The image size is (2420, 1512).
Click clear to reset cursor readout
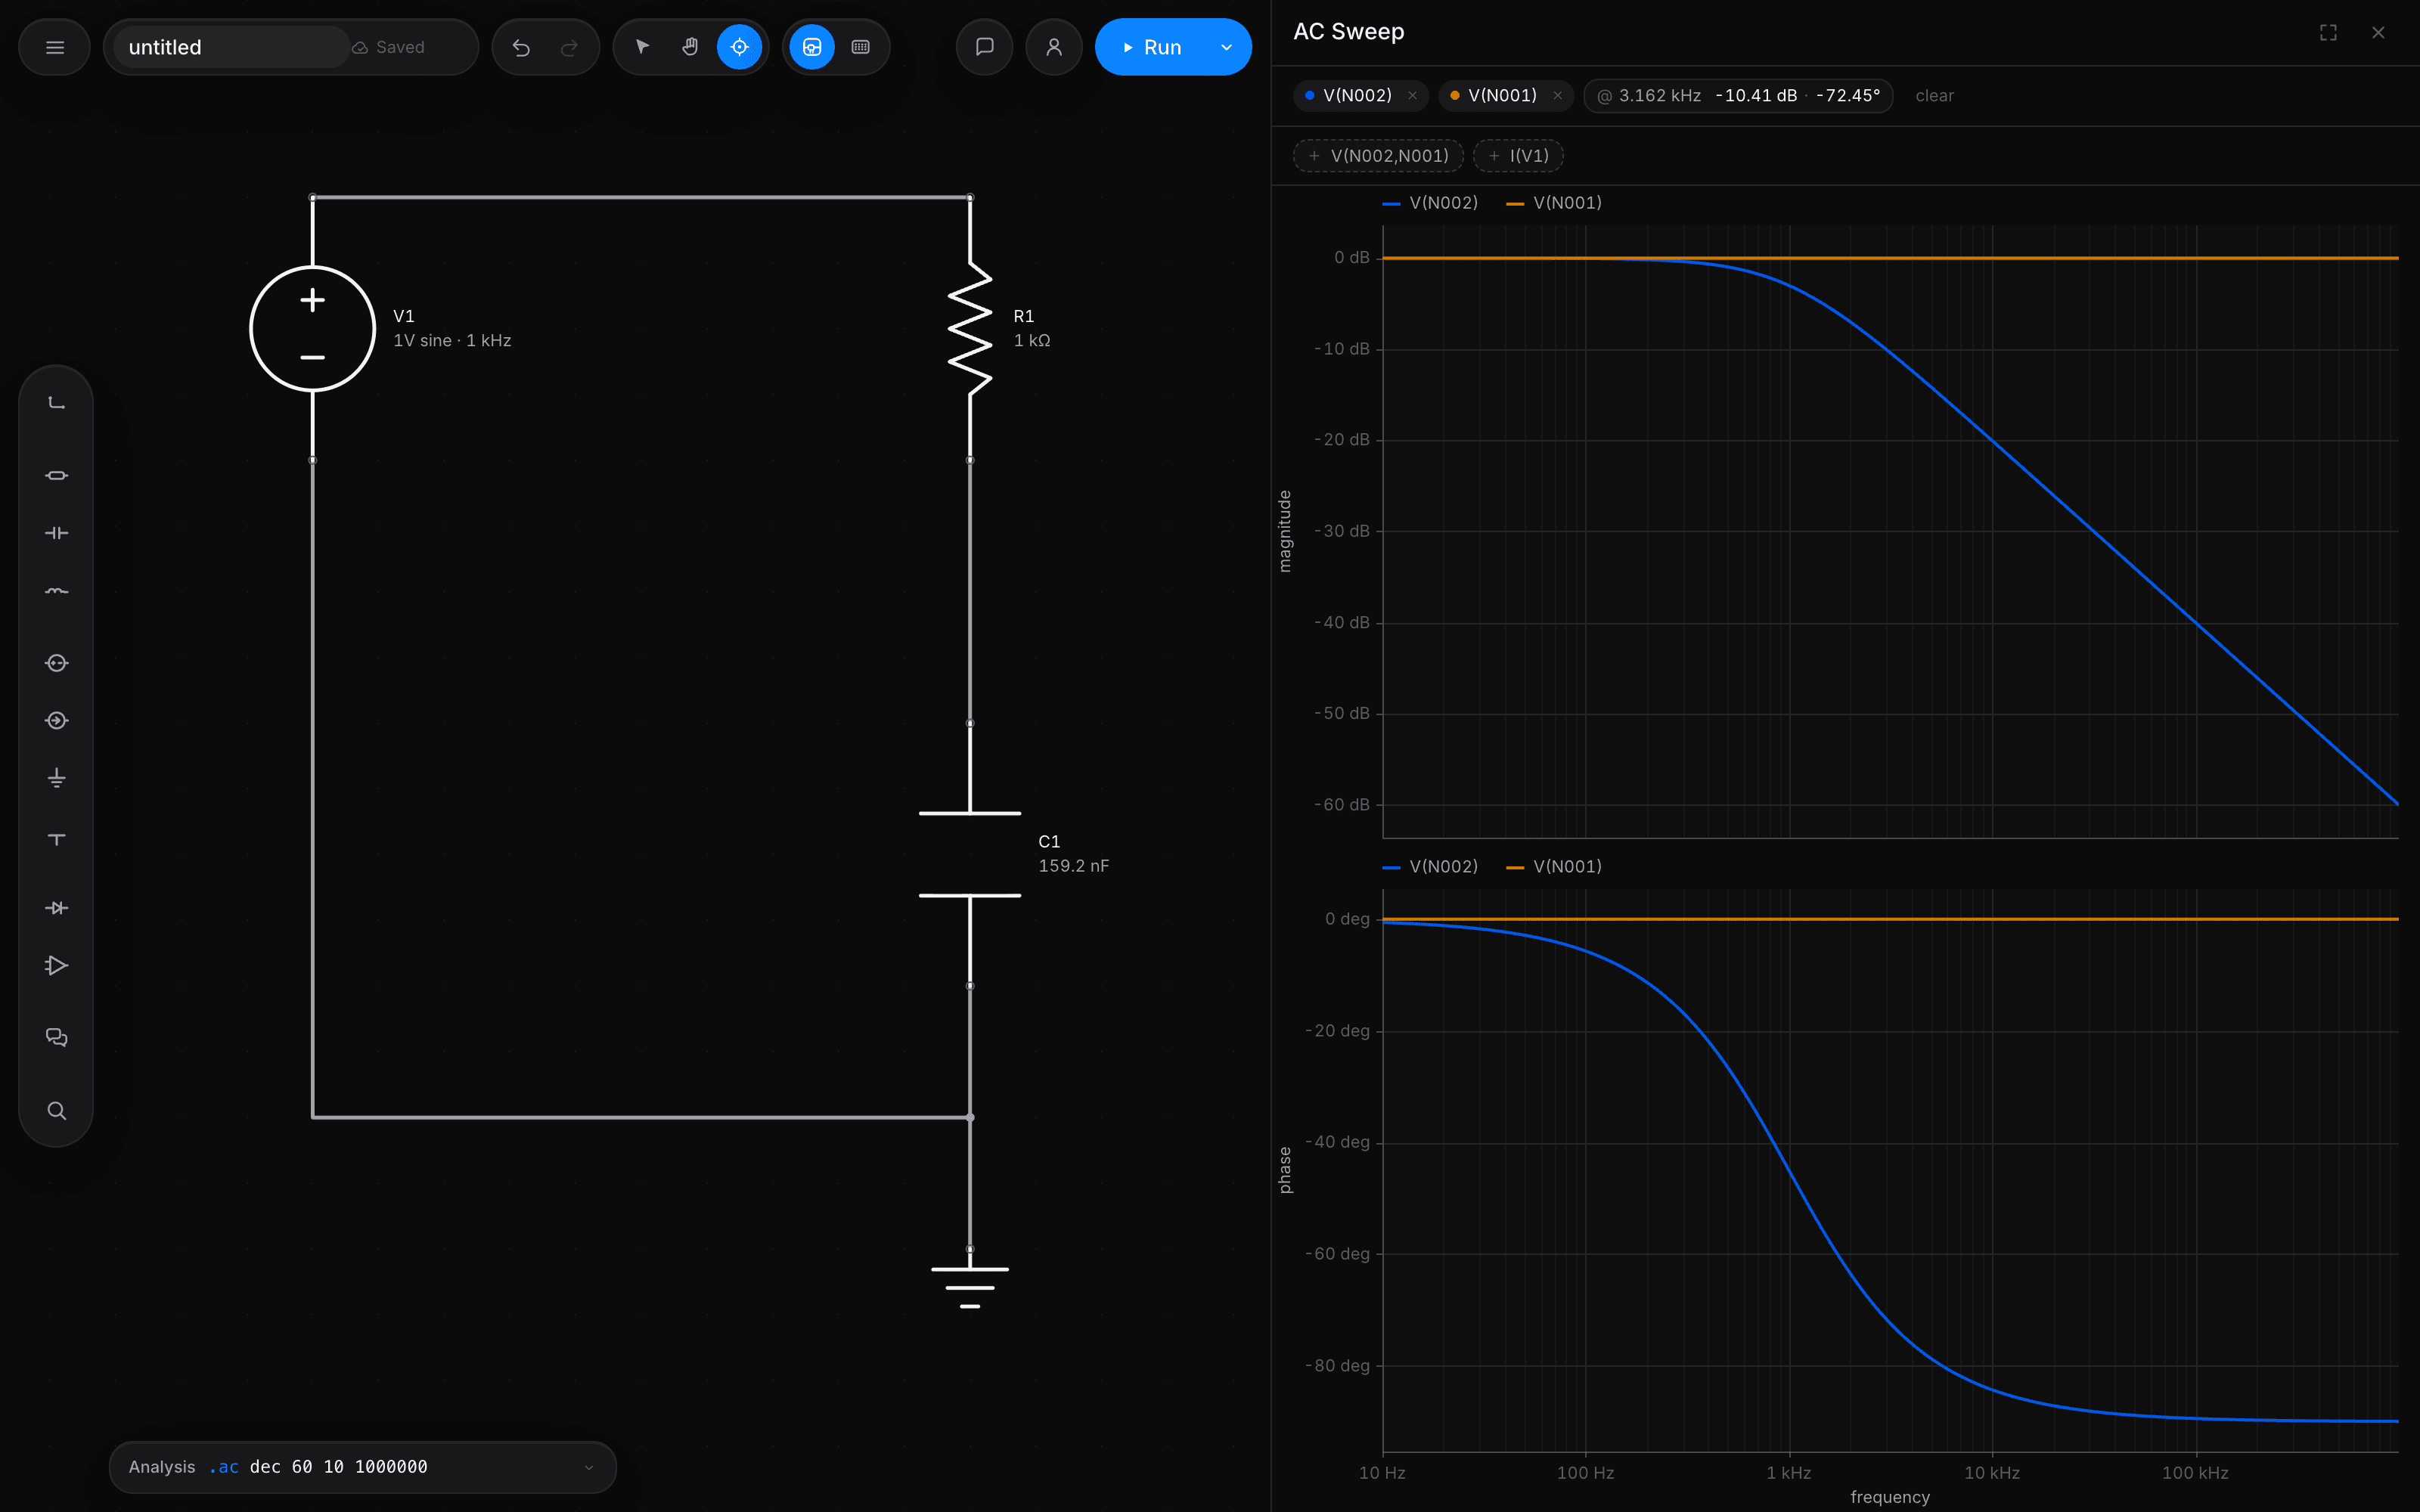1934,96
